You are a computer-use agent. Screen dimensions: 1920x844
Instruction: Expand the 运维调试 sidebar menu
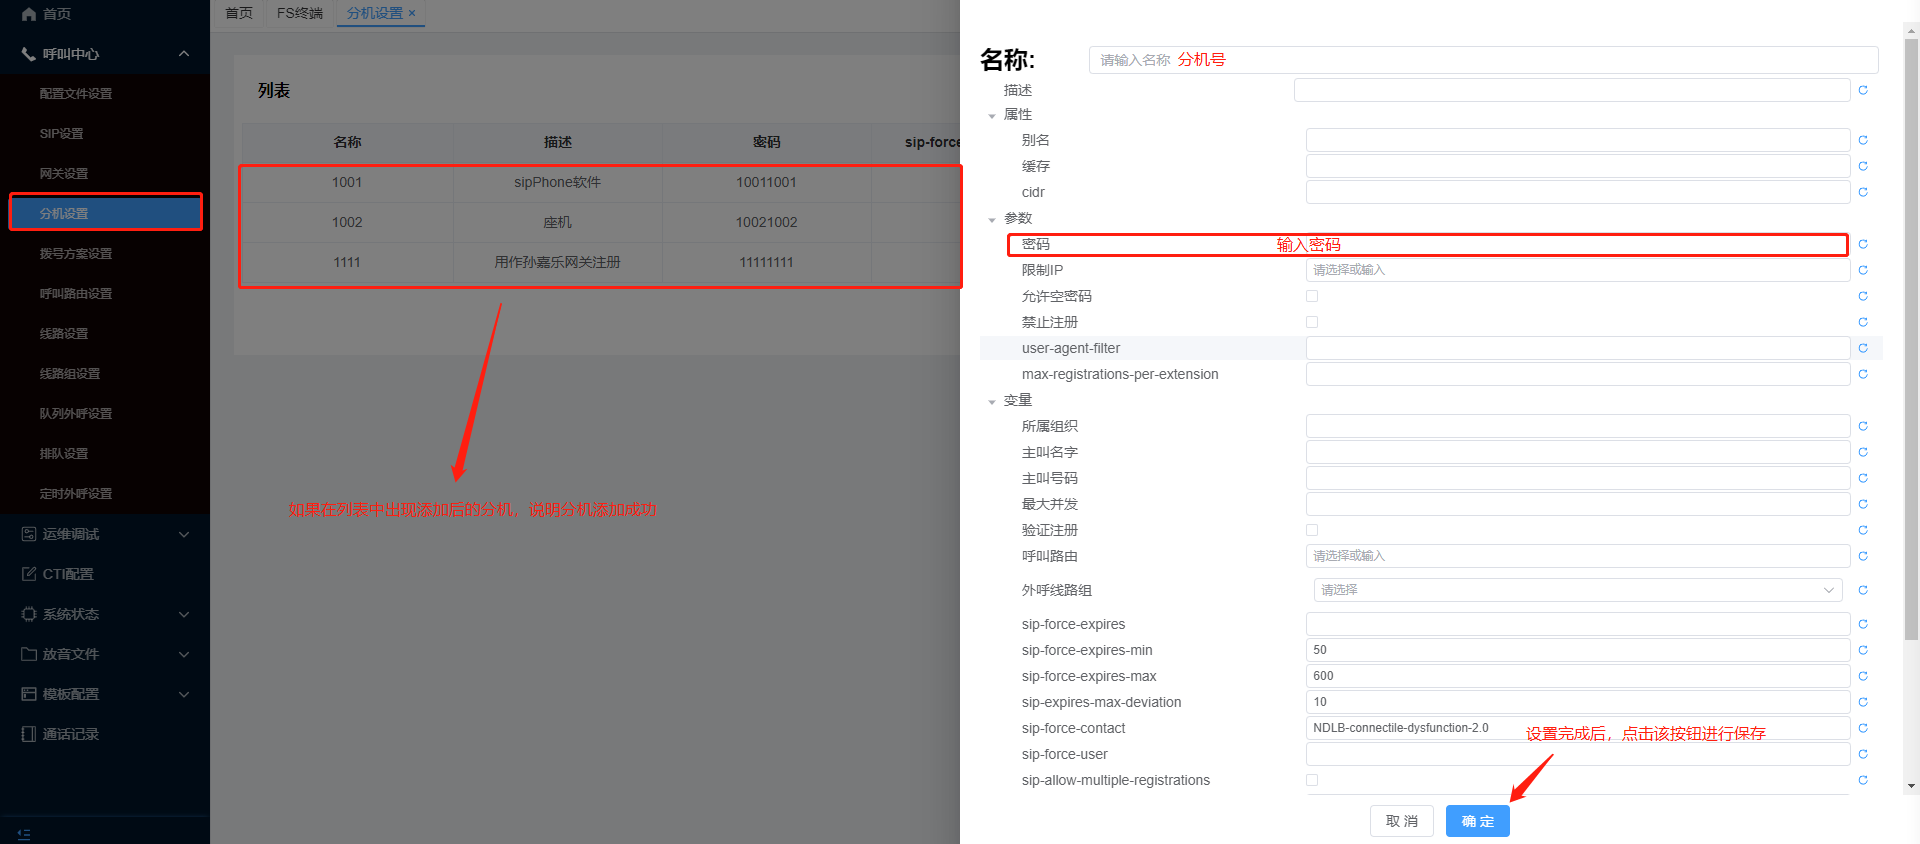coord(105,534)
